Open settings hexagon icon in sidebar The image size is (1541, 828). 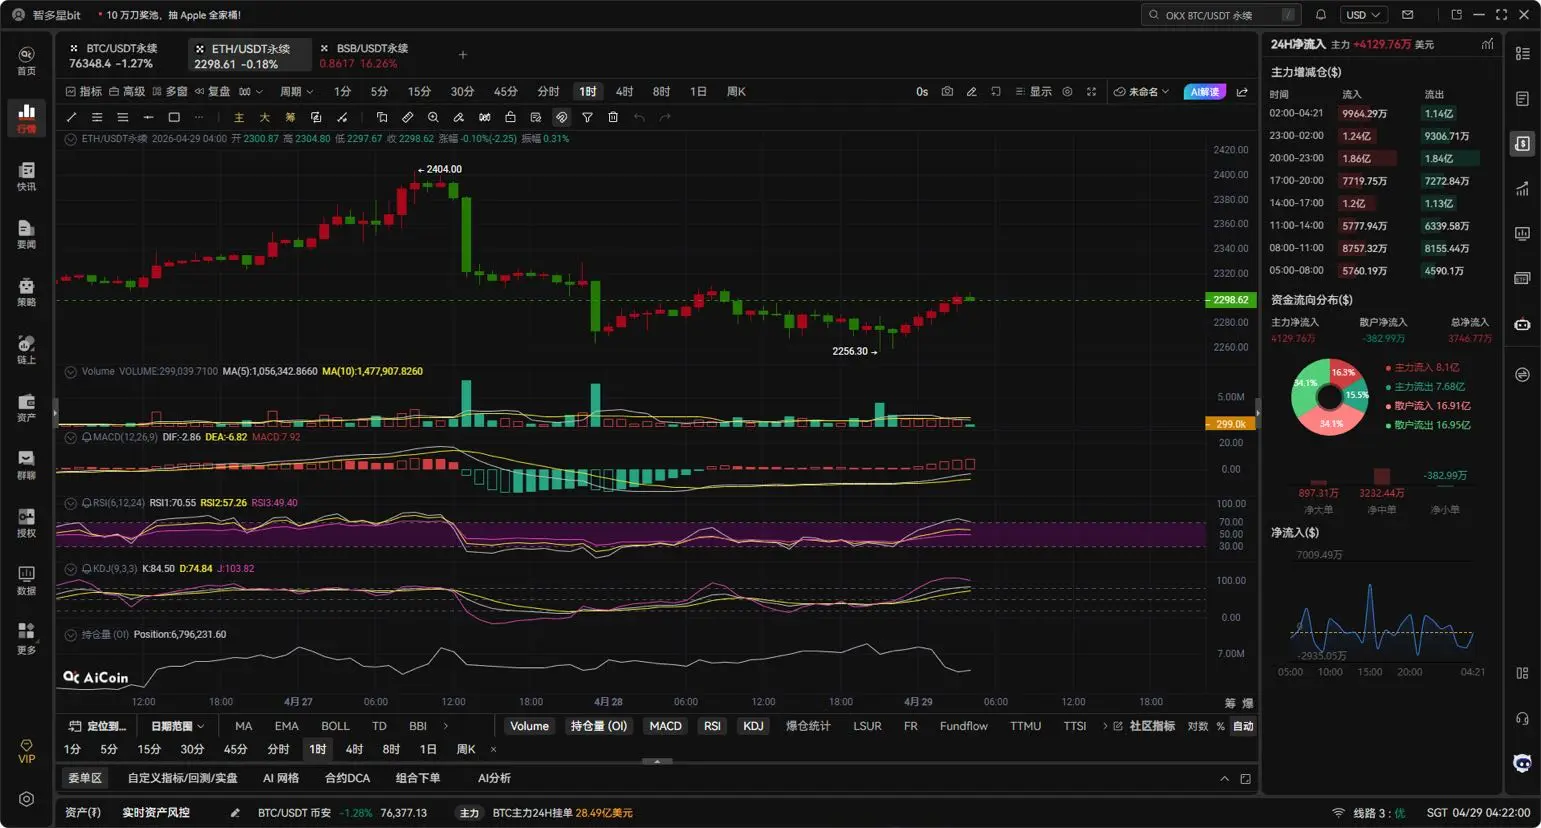coord(27,799)
